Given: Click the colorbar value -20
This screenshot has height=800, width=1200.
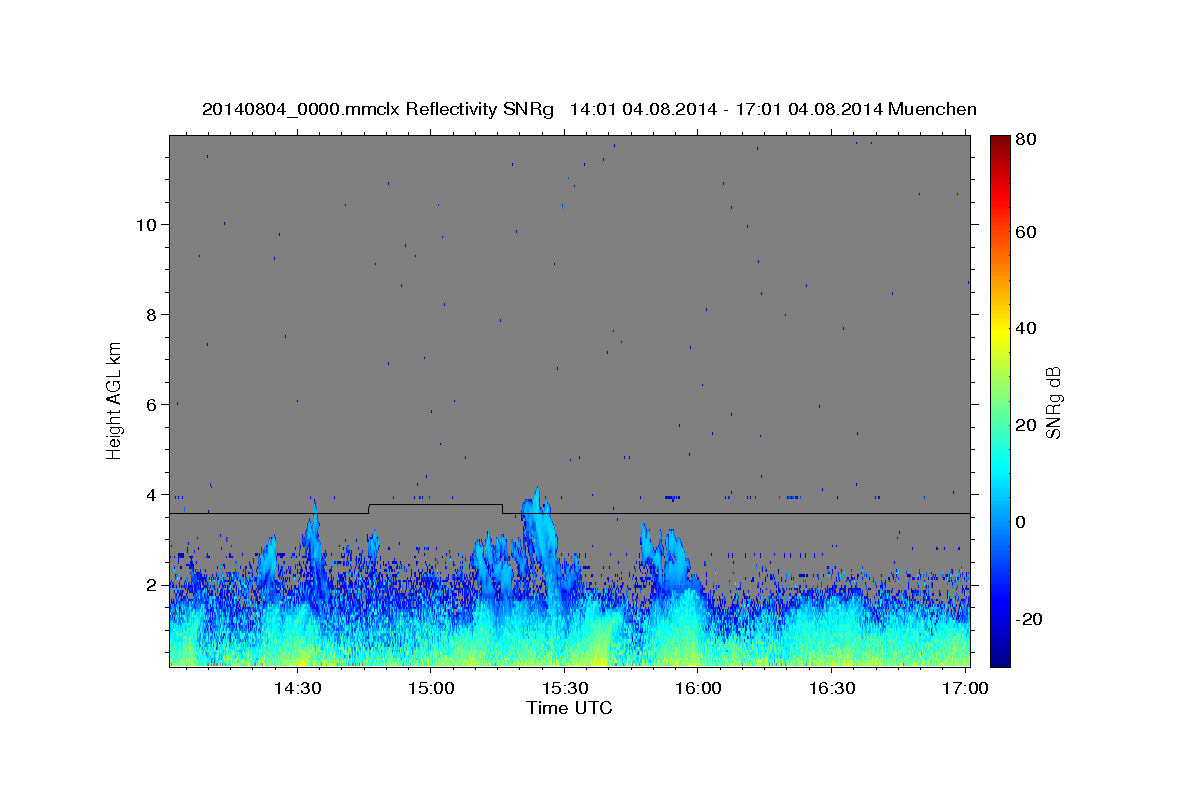Looking at the screenshot, I should tap(1028, 619).
